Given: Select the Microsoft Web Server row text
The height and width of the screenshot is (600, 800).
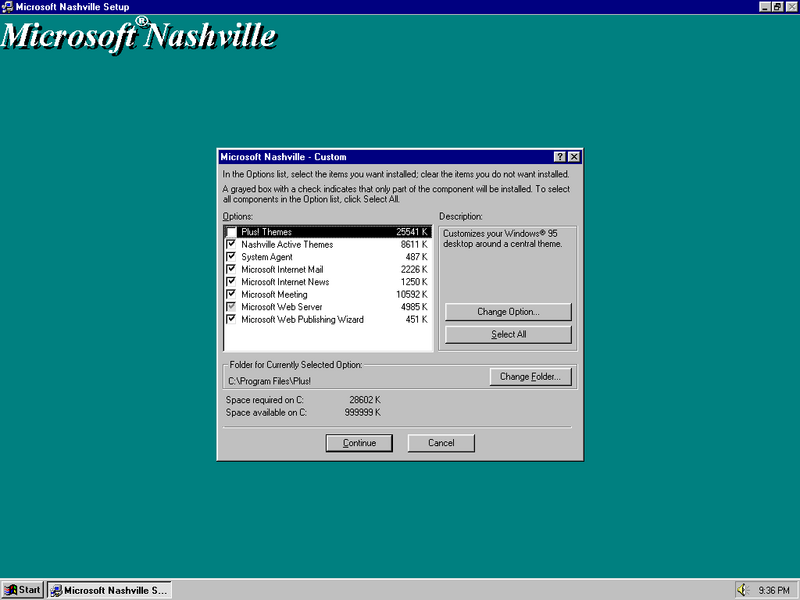Looking at the screenshot, I should click(282, 307).
